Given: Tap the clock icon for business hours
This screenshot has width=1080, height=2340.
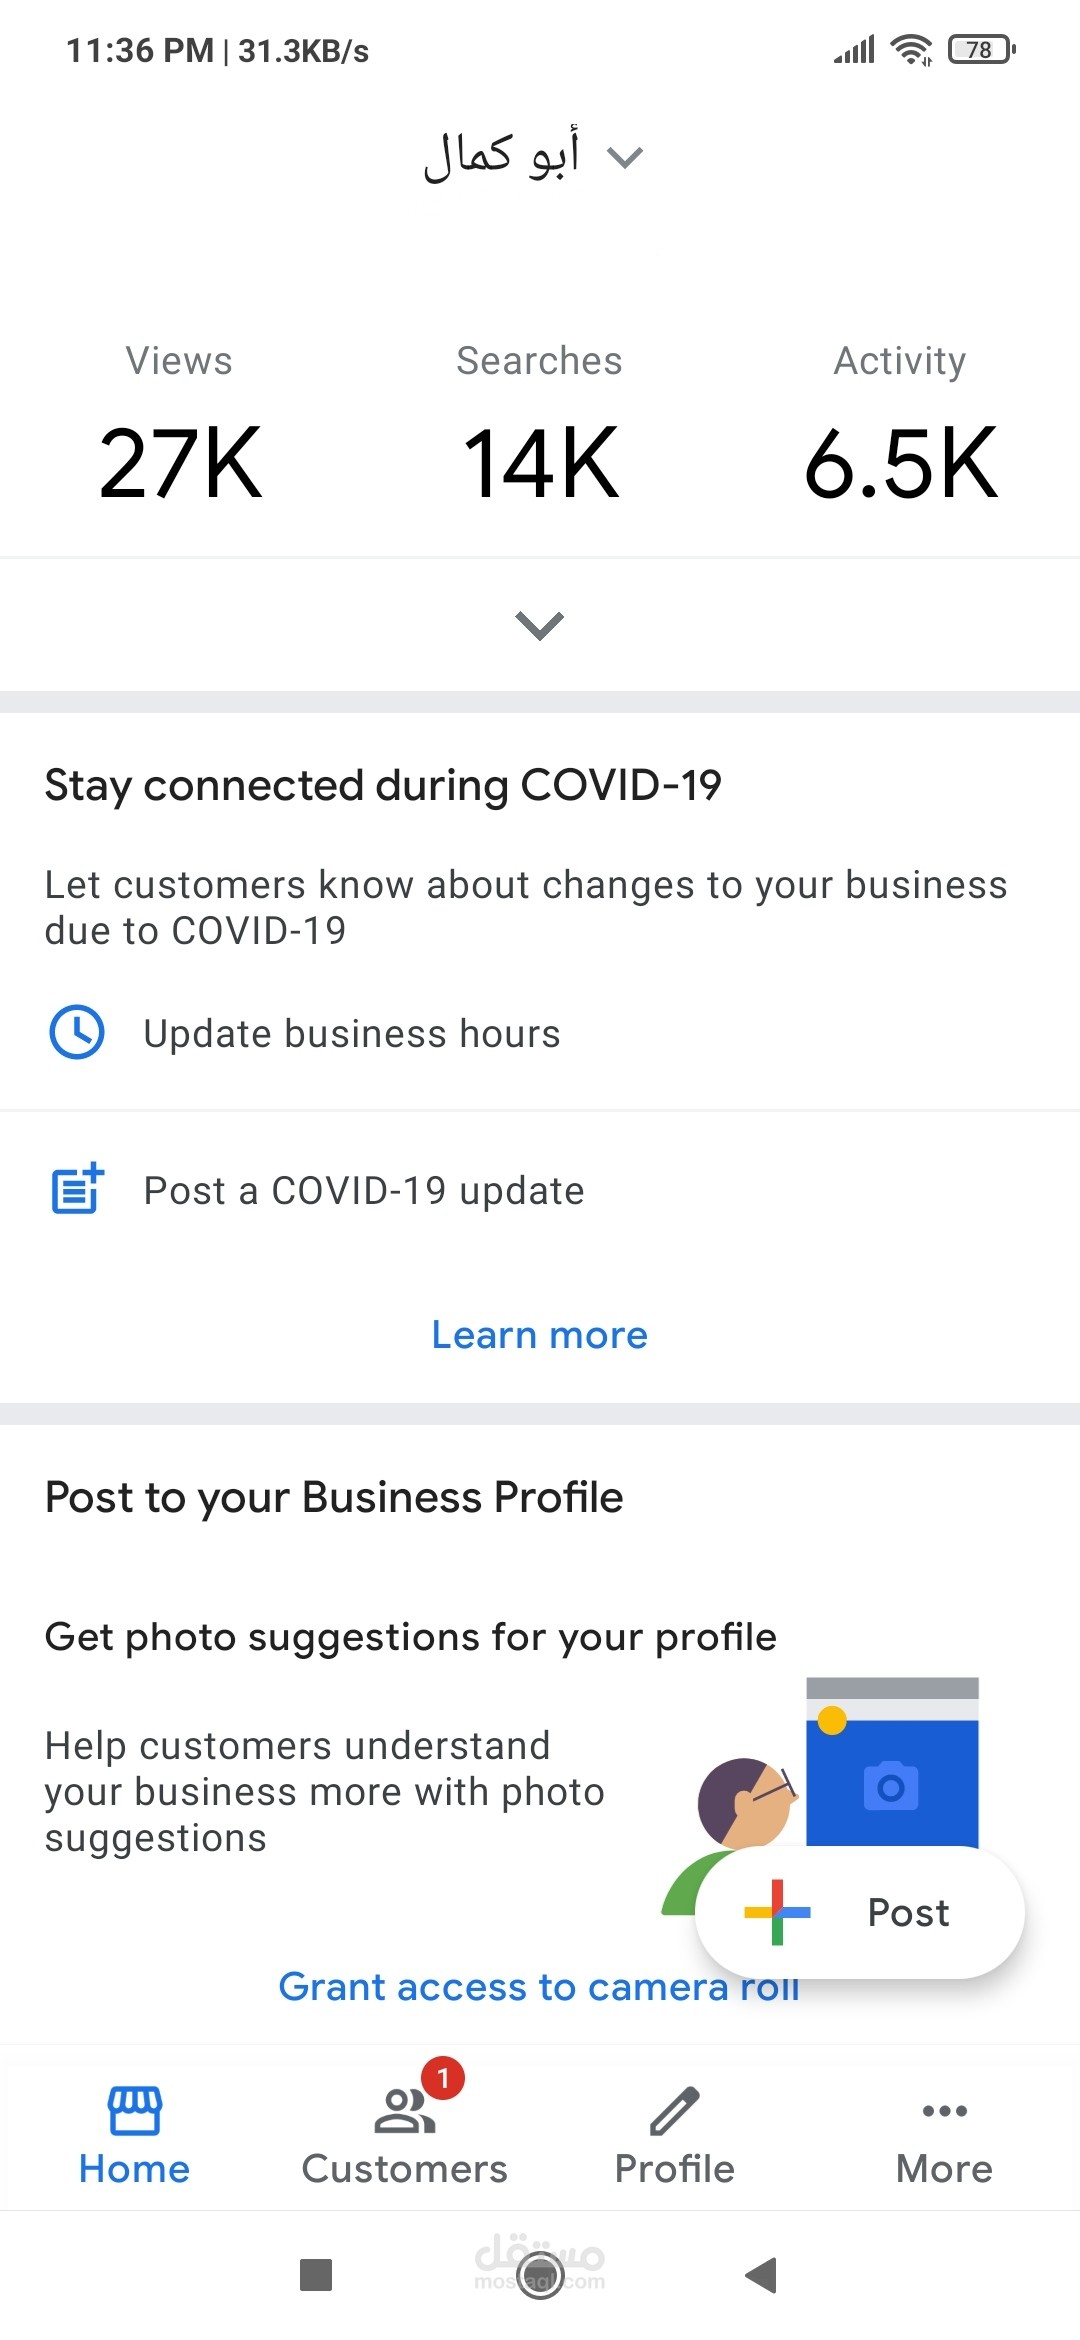Looking at the screenshot, I should pyautogui.click(x=77, y=1032).
